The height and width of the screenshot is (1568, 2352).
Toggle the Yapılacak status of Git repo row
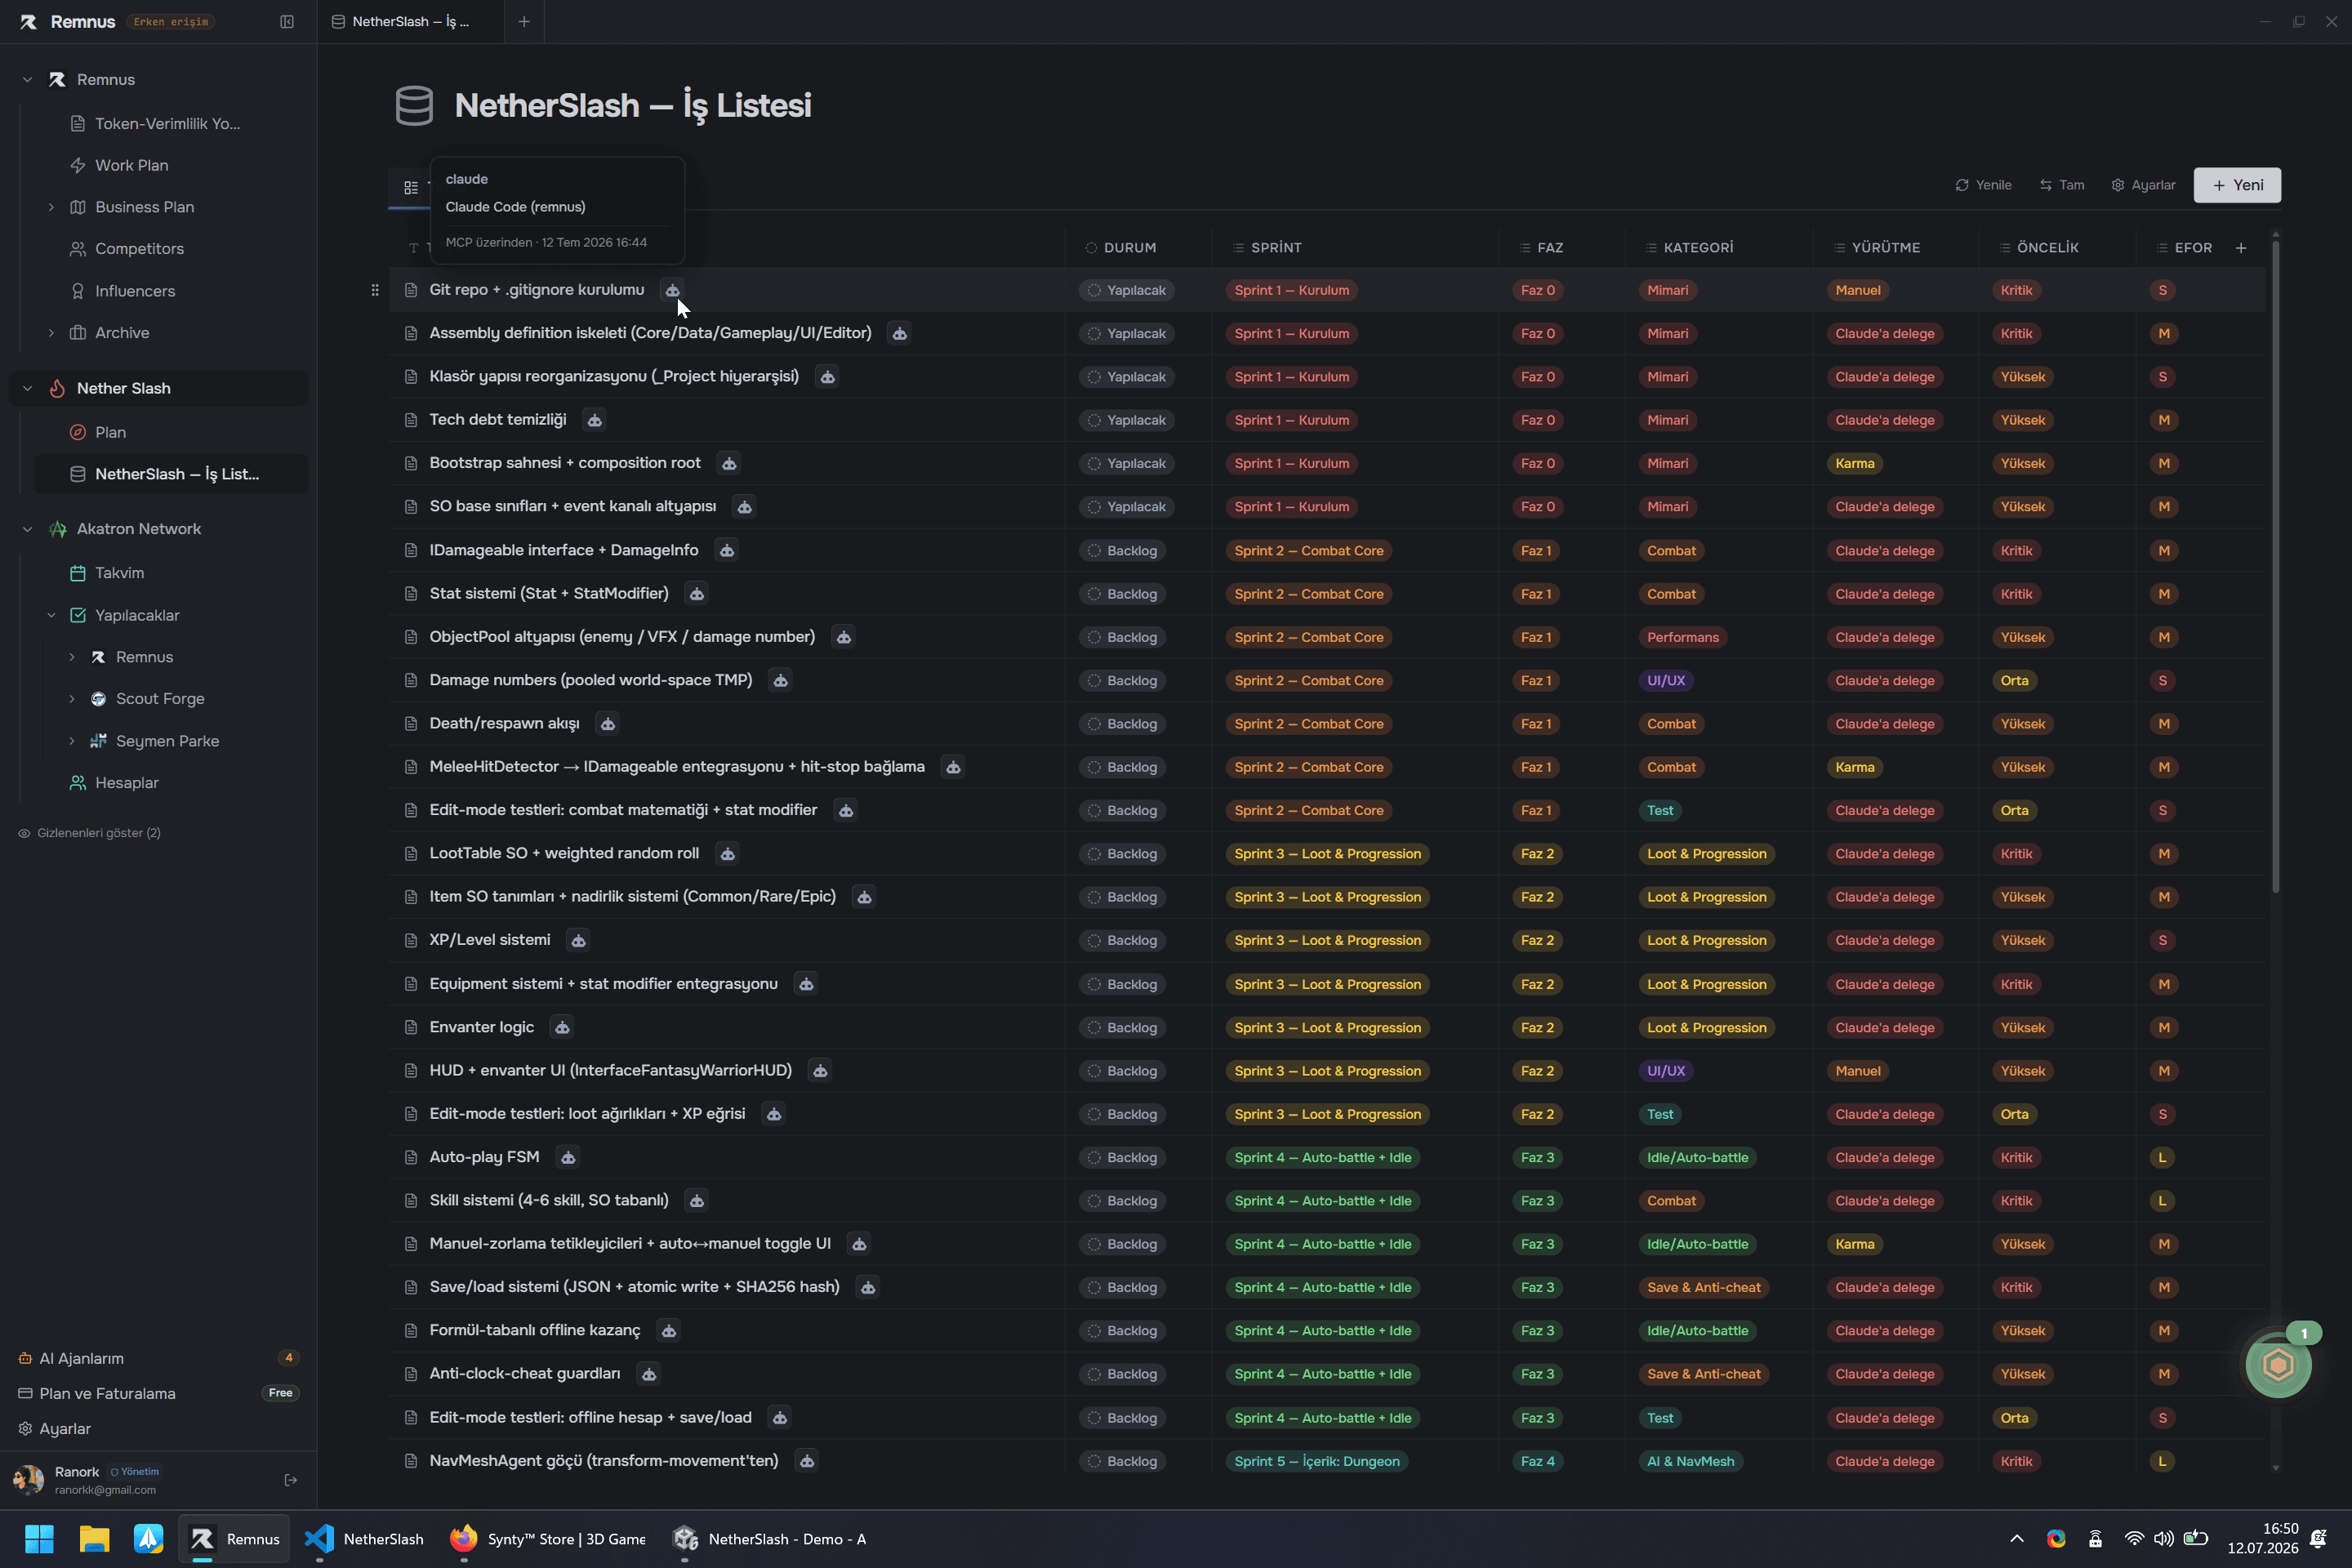1126,290
